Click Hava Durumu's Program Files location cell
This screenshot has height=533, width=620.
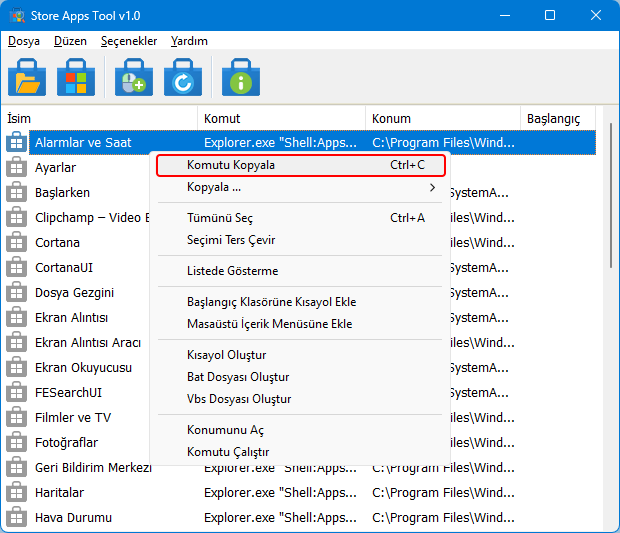(443, 517)
